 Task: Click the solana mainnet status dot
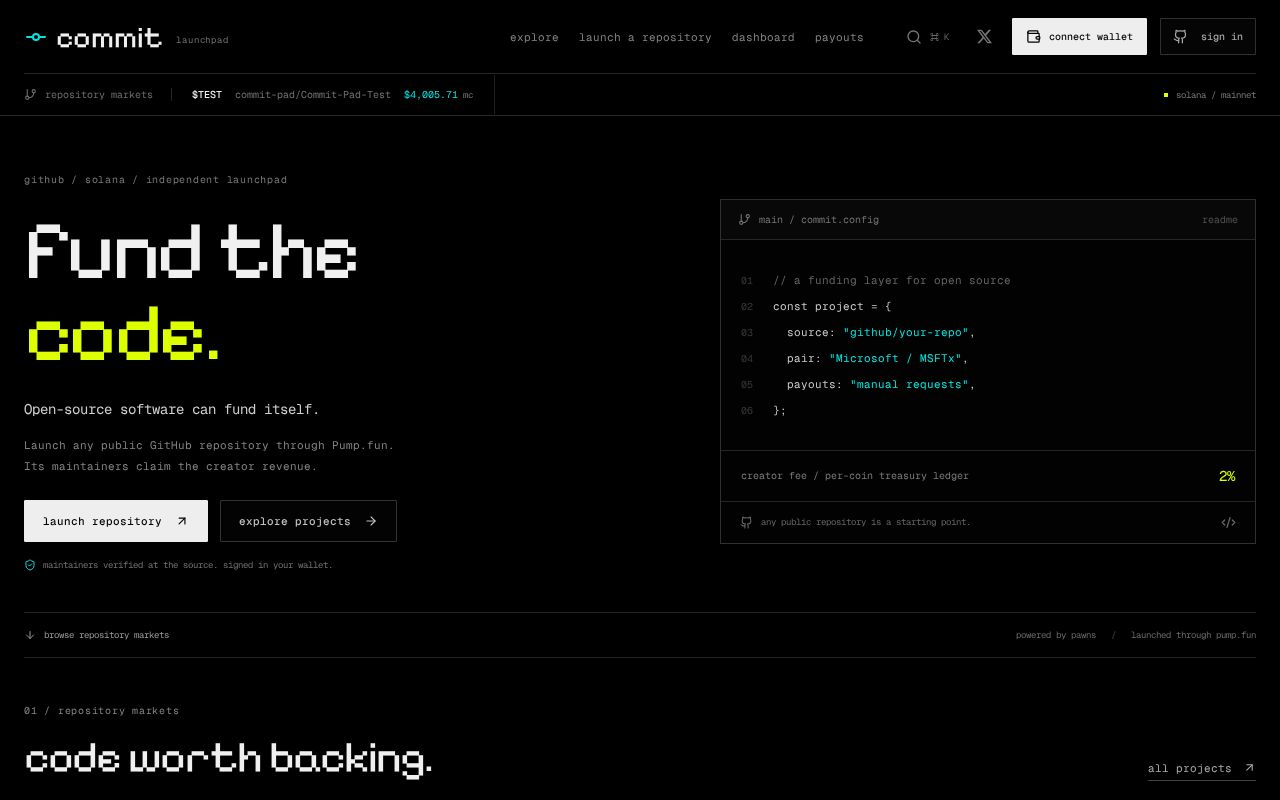coord(1165,95)
